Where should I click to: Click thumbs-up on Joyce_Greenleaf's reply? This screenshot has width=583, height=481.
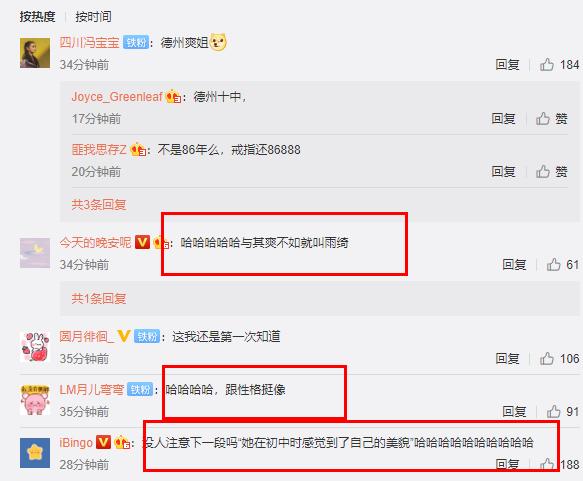pos(543,119)
